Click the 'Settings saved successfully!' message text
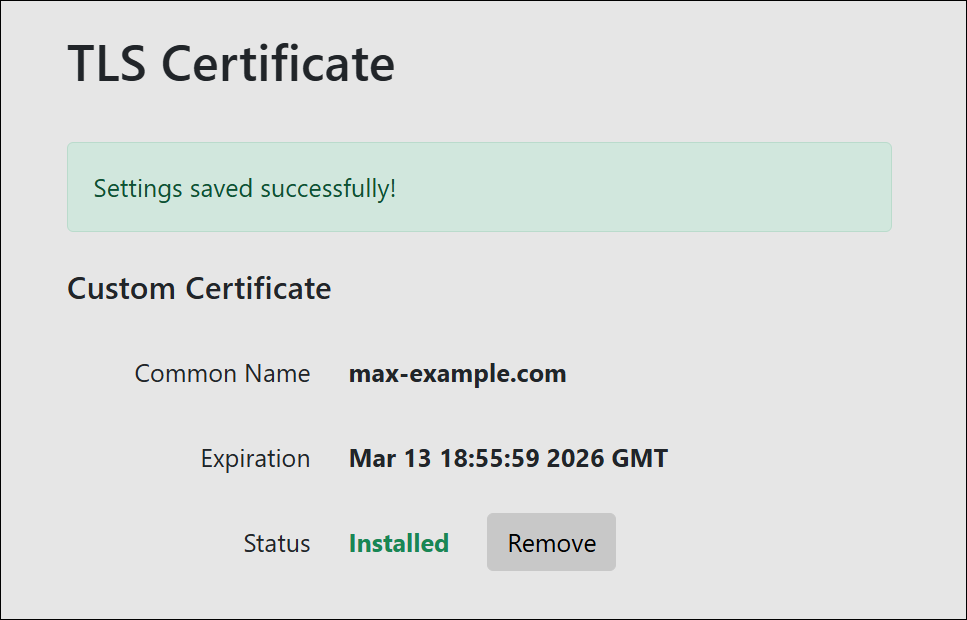Screen dimensions: 967x620 [x=244, y=188]
